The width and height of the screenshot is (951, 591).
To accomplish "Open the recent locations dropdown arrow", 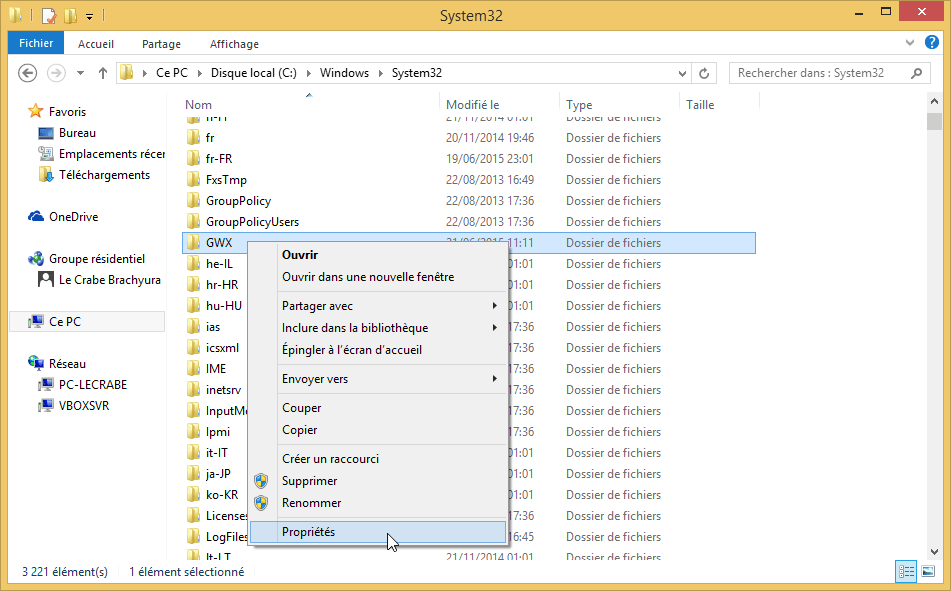I will coord(80,73).
